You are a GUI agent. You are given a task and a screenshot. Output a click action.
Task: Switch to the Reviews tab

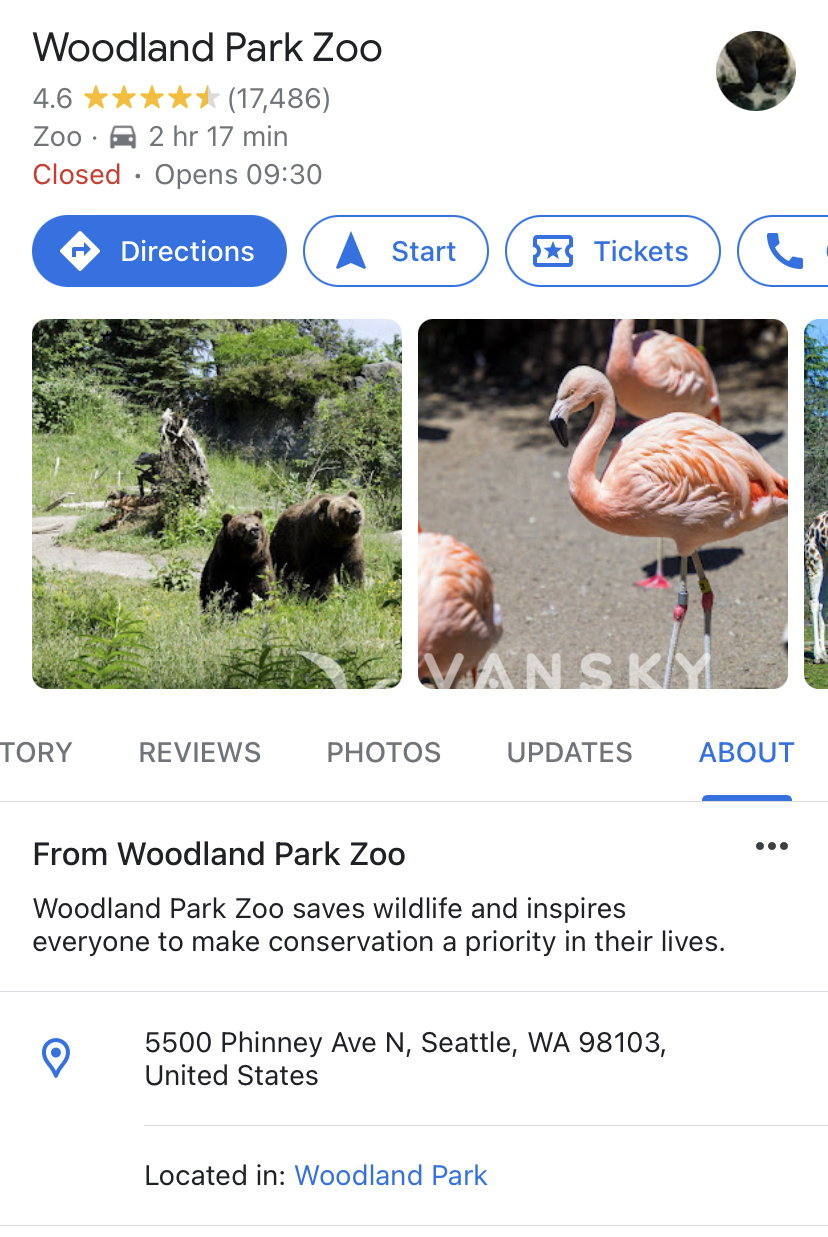pos(200,752)
